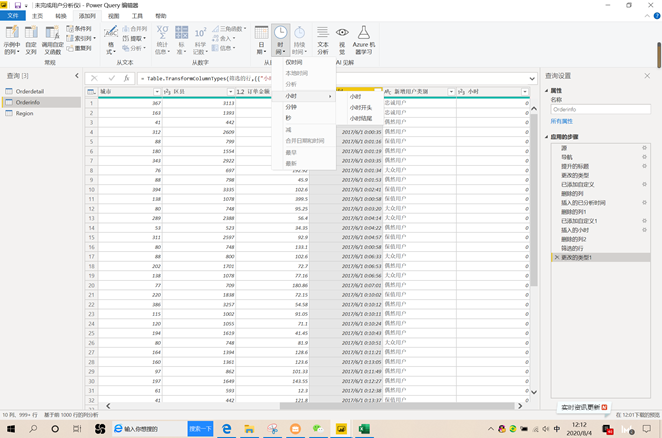Collapse the 应用的步骤 section
662x438 pixels.
[547, 137]
